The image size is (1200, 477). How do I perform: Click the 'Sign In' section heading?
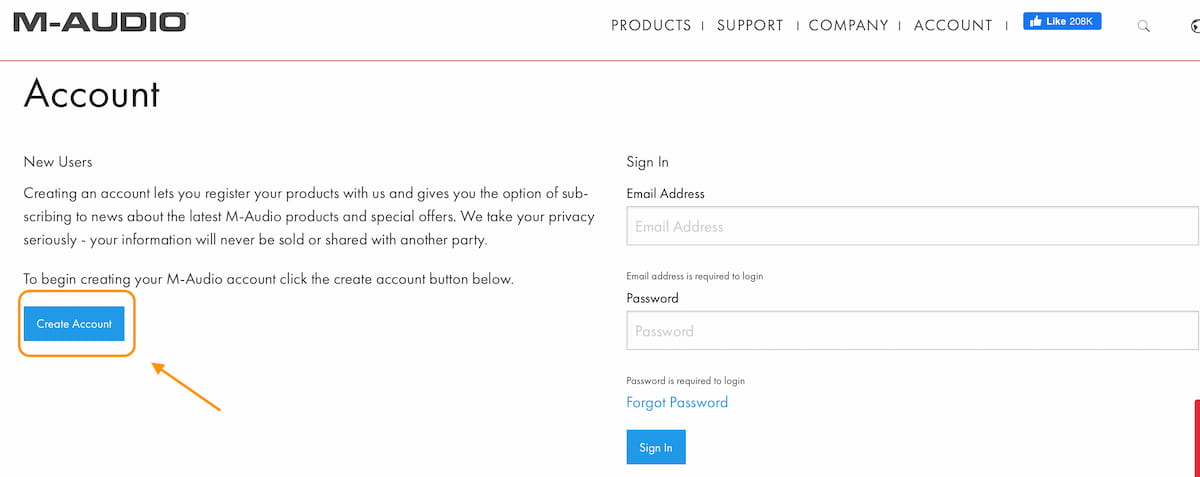648,162
